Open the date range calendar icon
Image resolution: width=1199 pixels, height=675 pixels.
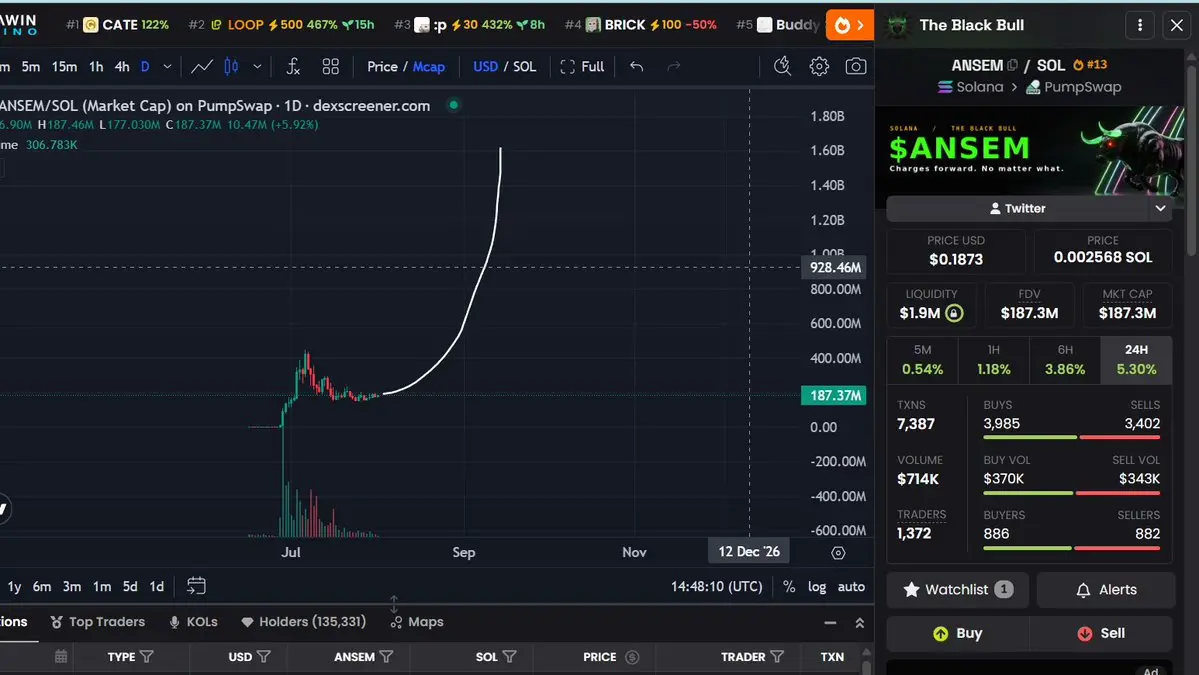(196, 586)
